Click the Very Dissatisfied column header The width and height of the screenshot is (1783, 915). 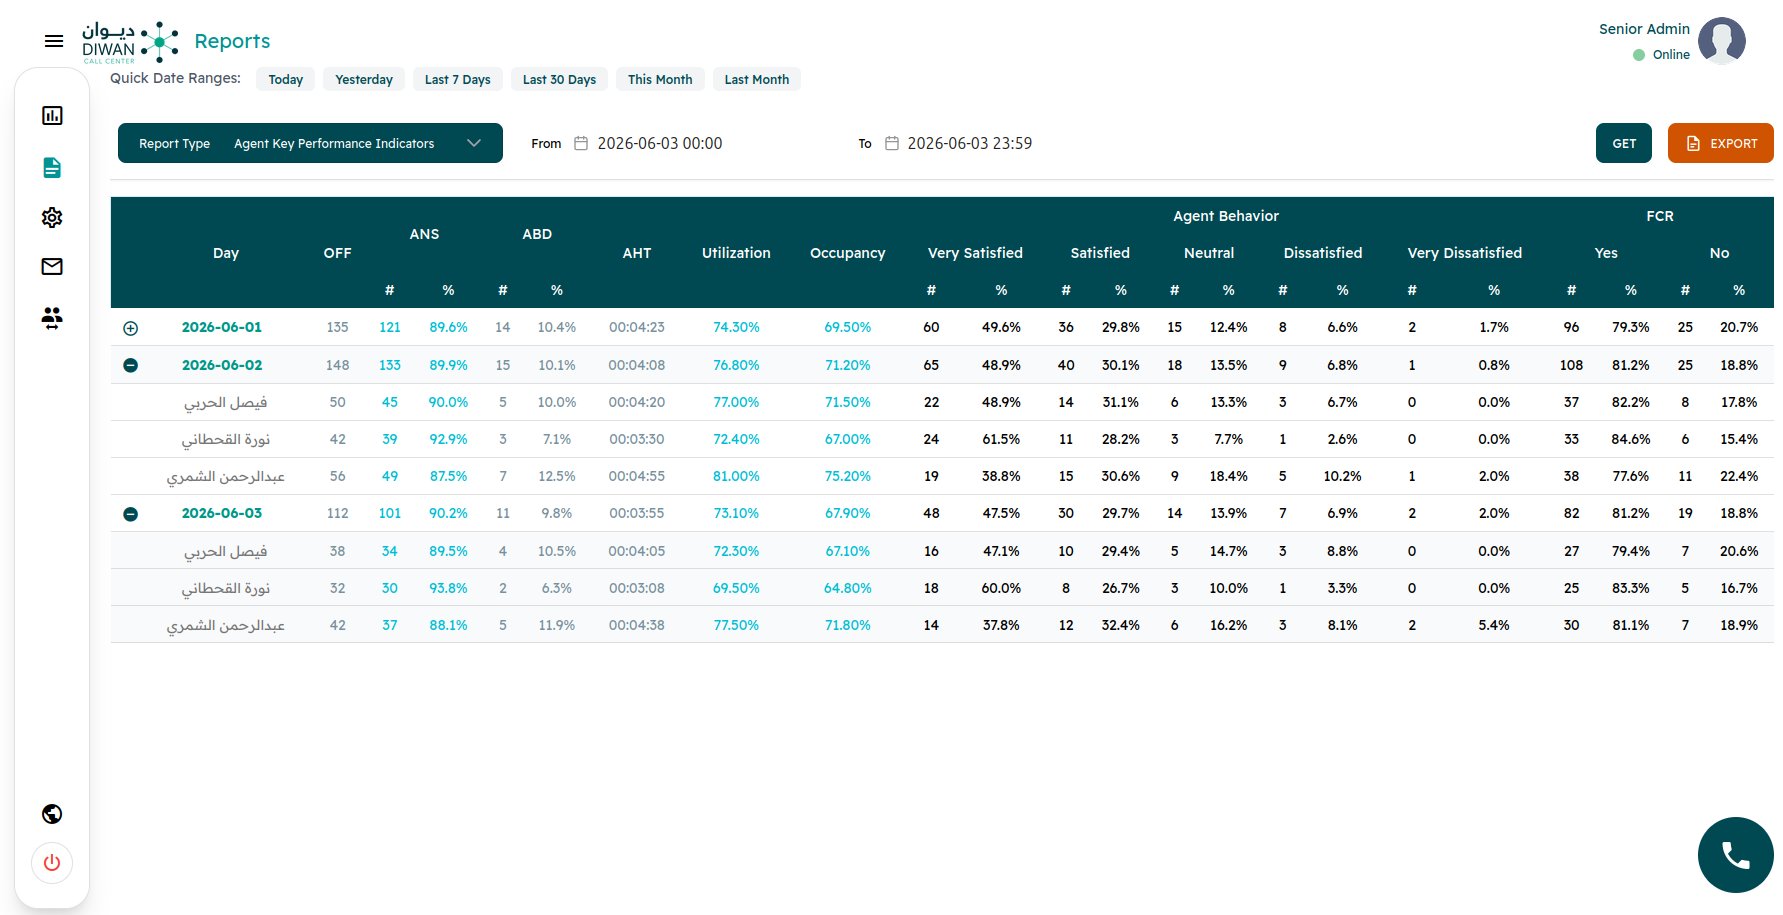click(1465, 253)
